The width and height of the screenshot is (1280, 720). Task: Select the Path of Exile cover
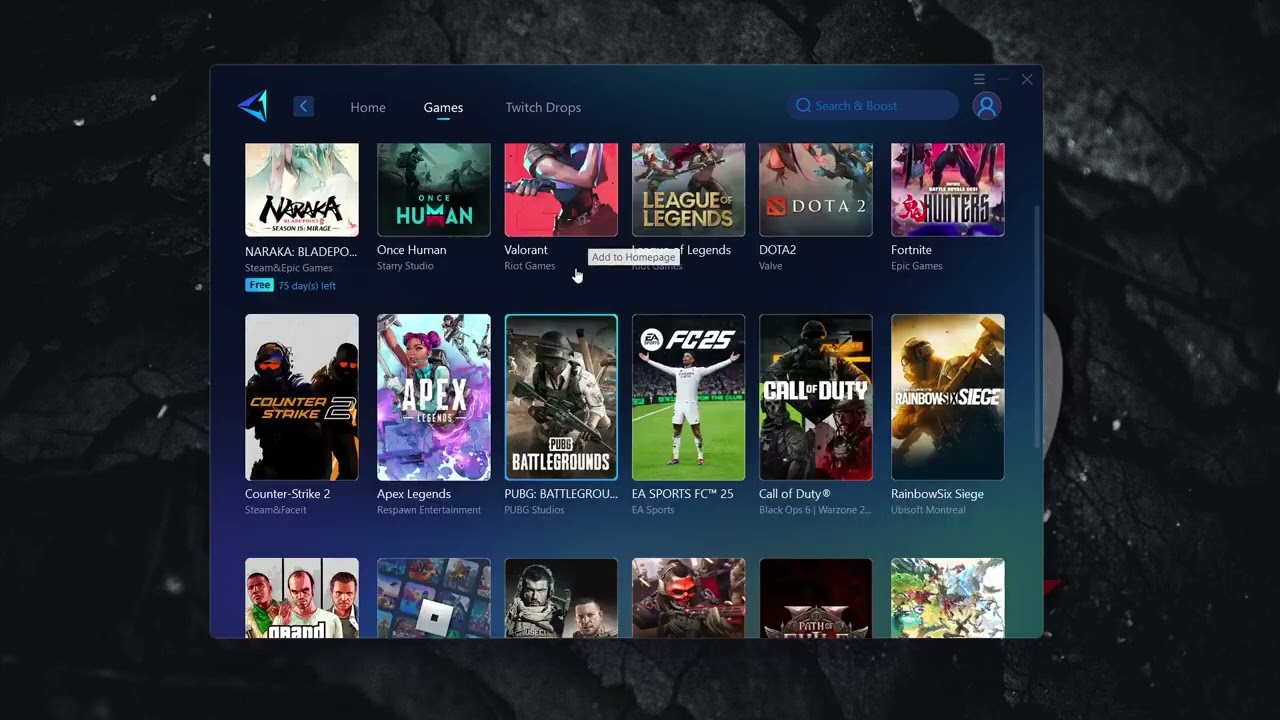tap(816, 598)
